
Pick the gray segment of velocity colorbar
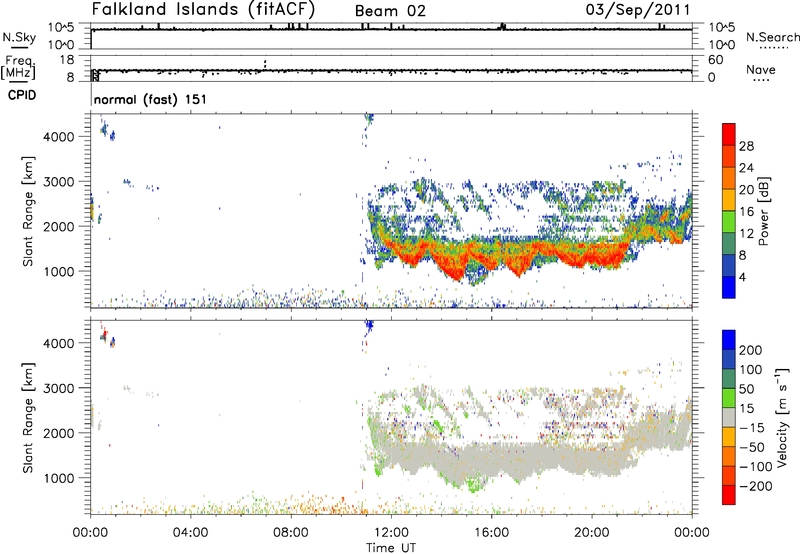click(x=729, y=417)
